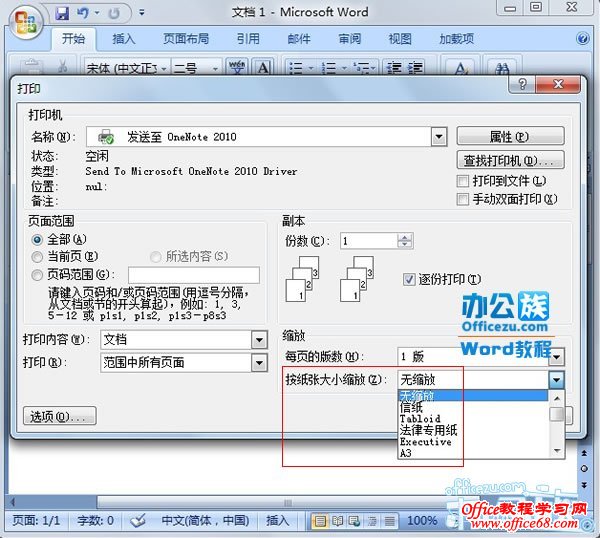
Task: Open the 加载项 ribbon tab
Action: pos(456,39)
